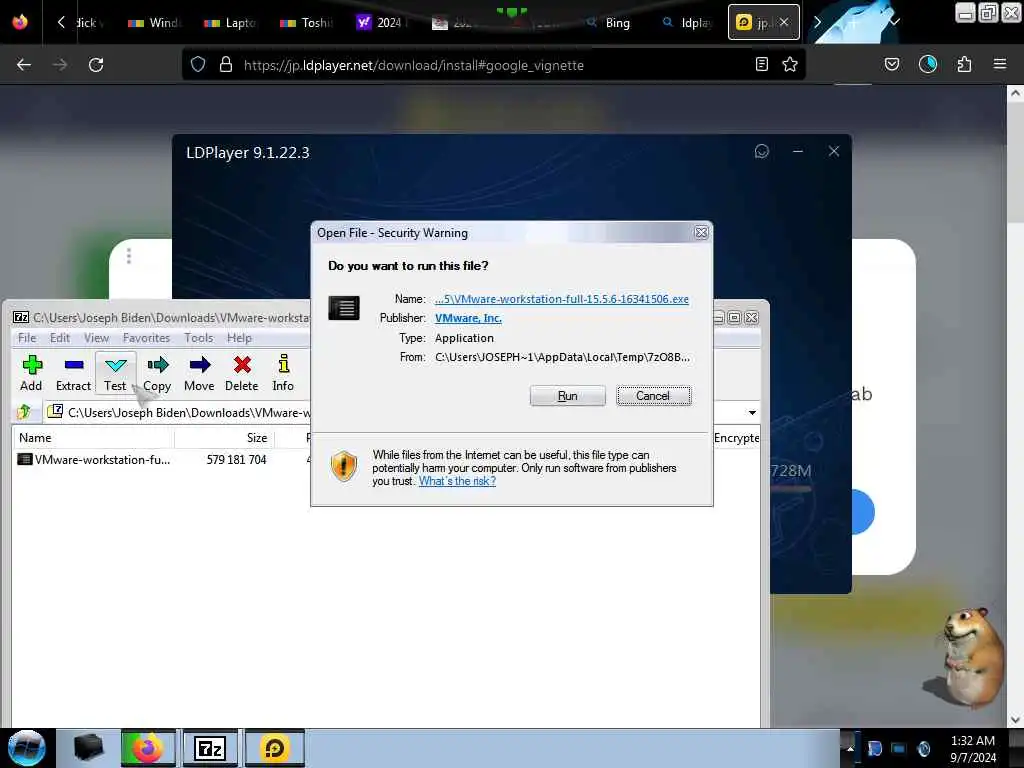Click the shield tracking protection icon
The height and width of the screenshot is (768, 1024).
pos(198,65)
